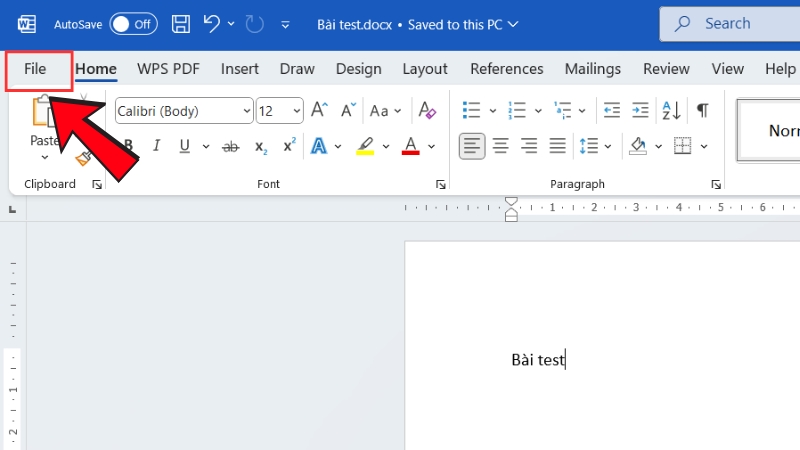Apply numbered list
The image size is (800, 450).
[x=517, y=110]
